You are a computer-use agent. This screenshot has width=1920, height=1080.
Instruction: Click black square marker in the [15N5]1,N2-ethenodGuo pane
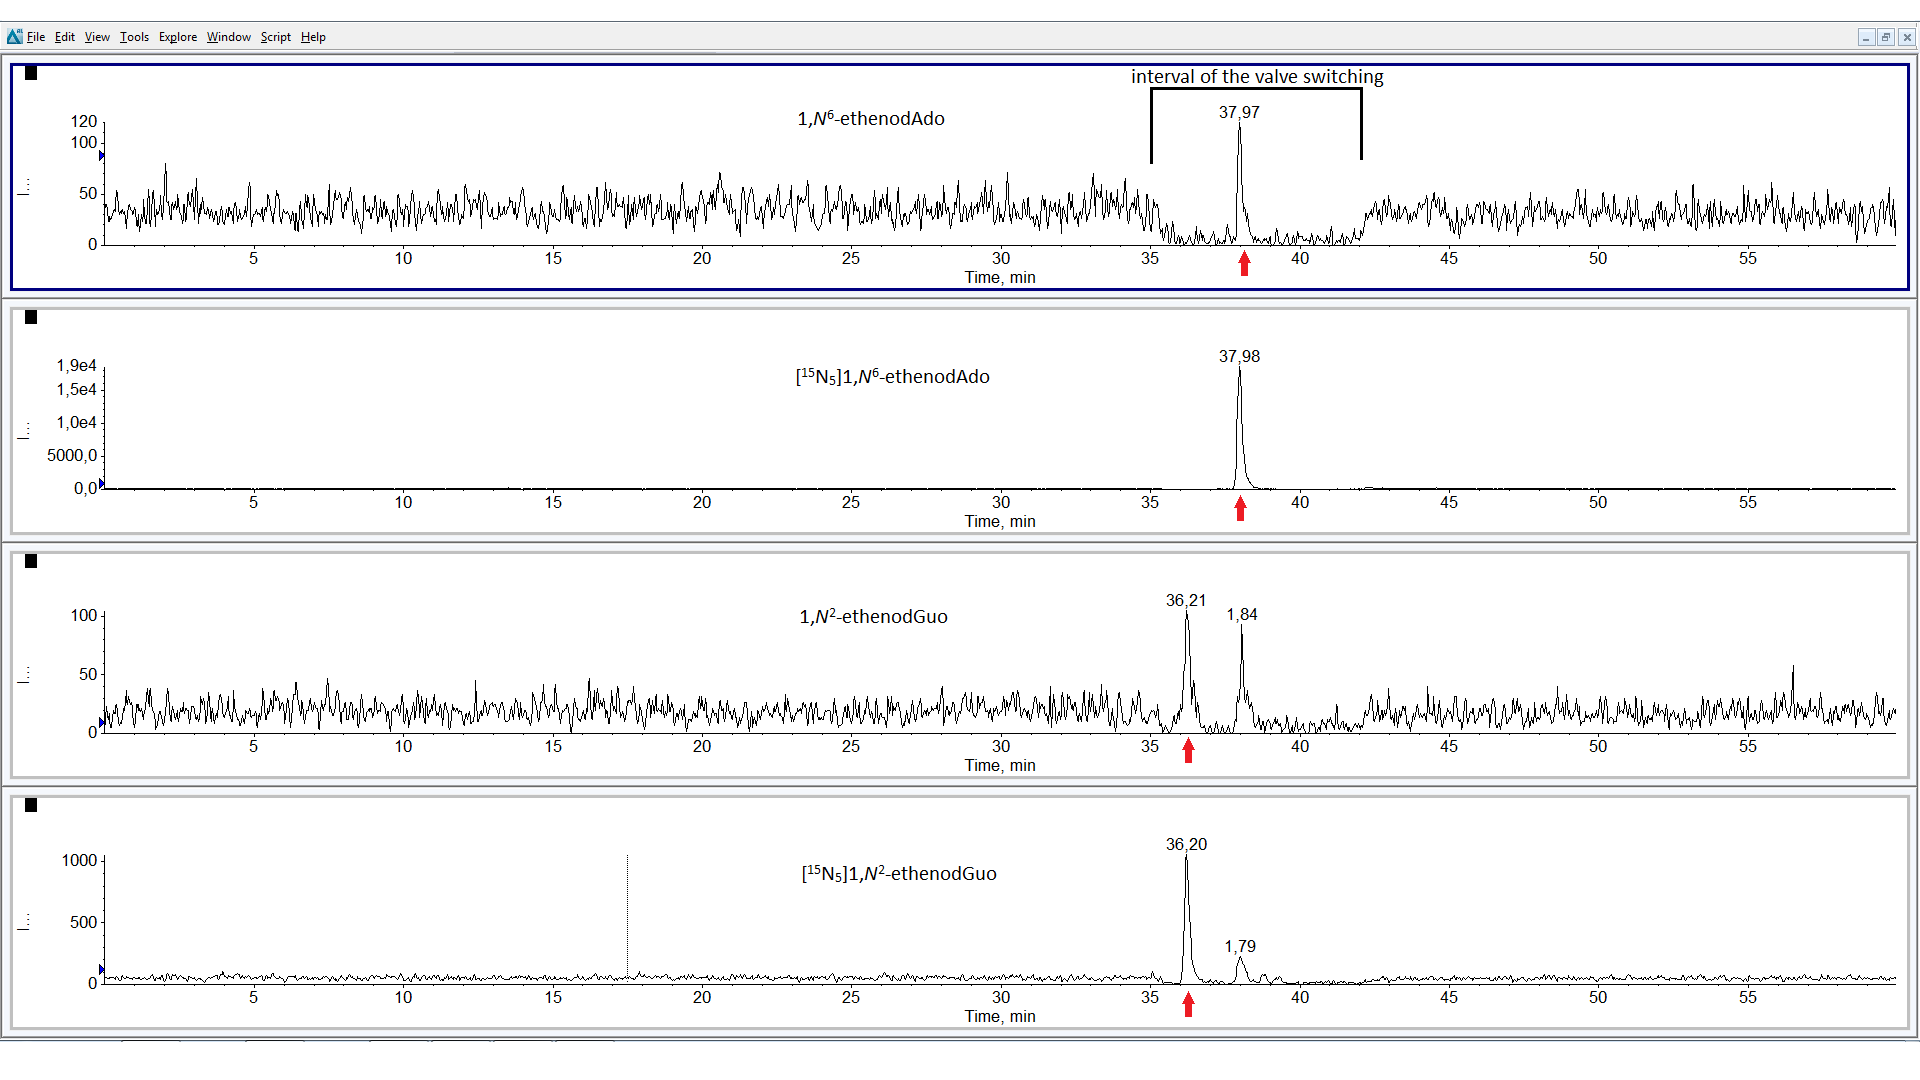(31, 805)
